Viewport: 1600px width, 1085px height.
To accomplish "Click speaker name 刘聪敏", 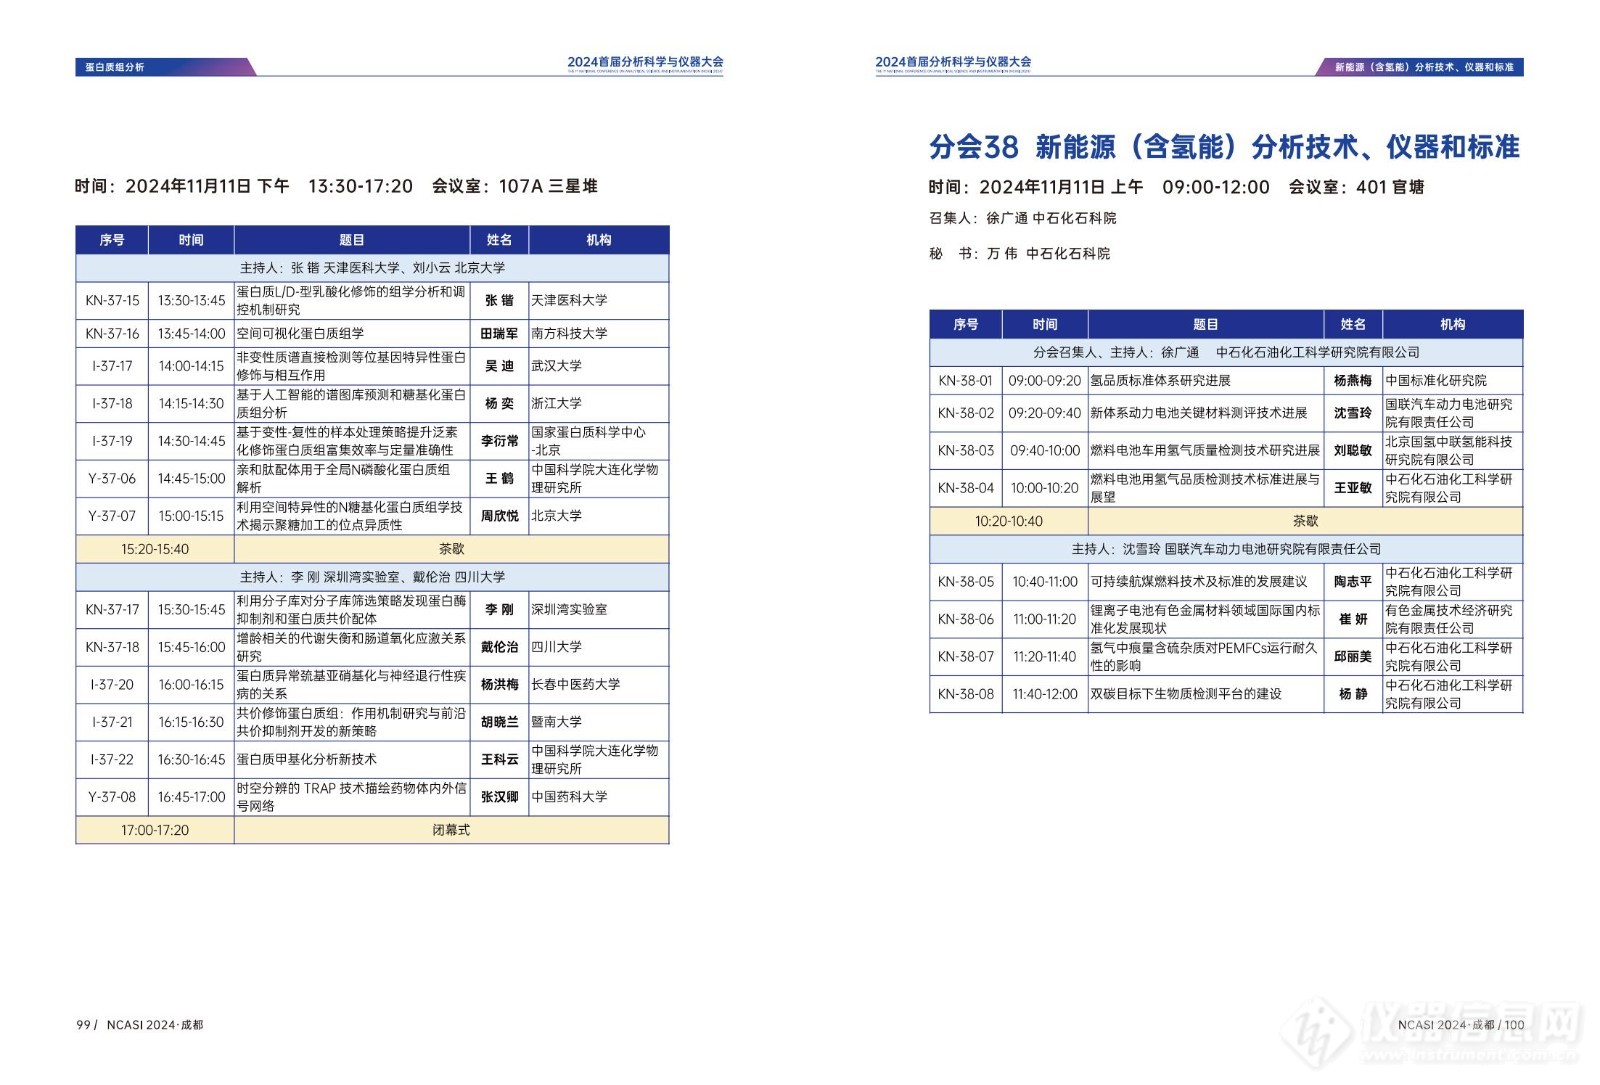I will click(x=1353, y=451).
